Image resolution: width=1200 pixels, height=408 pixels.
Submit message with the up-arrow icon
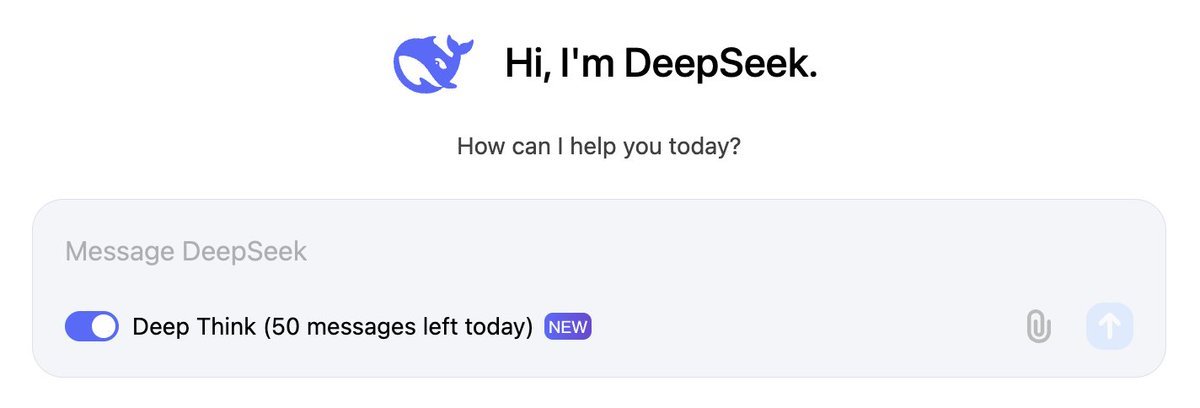point(1109,327)
